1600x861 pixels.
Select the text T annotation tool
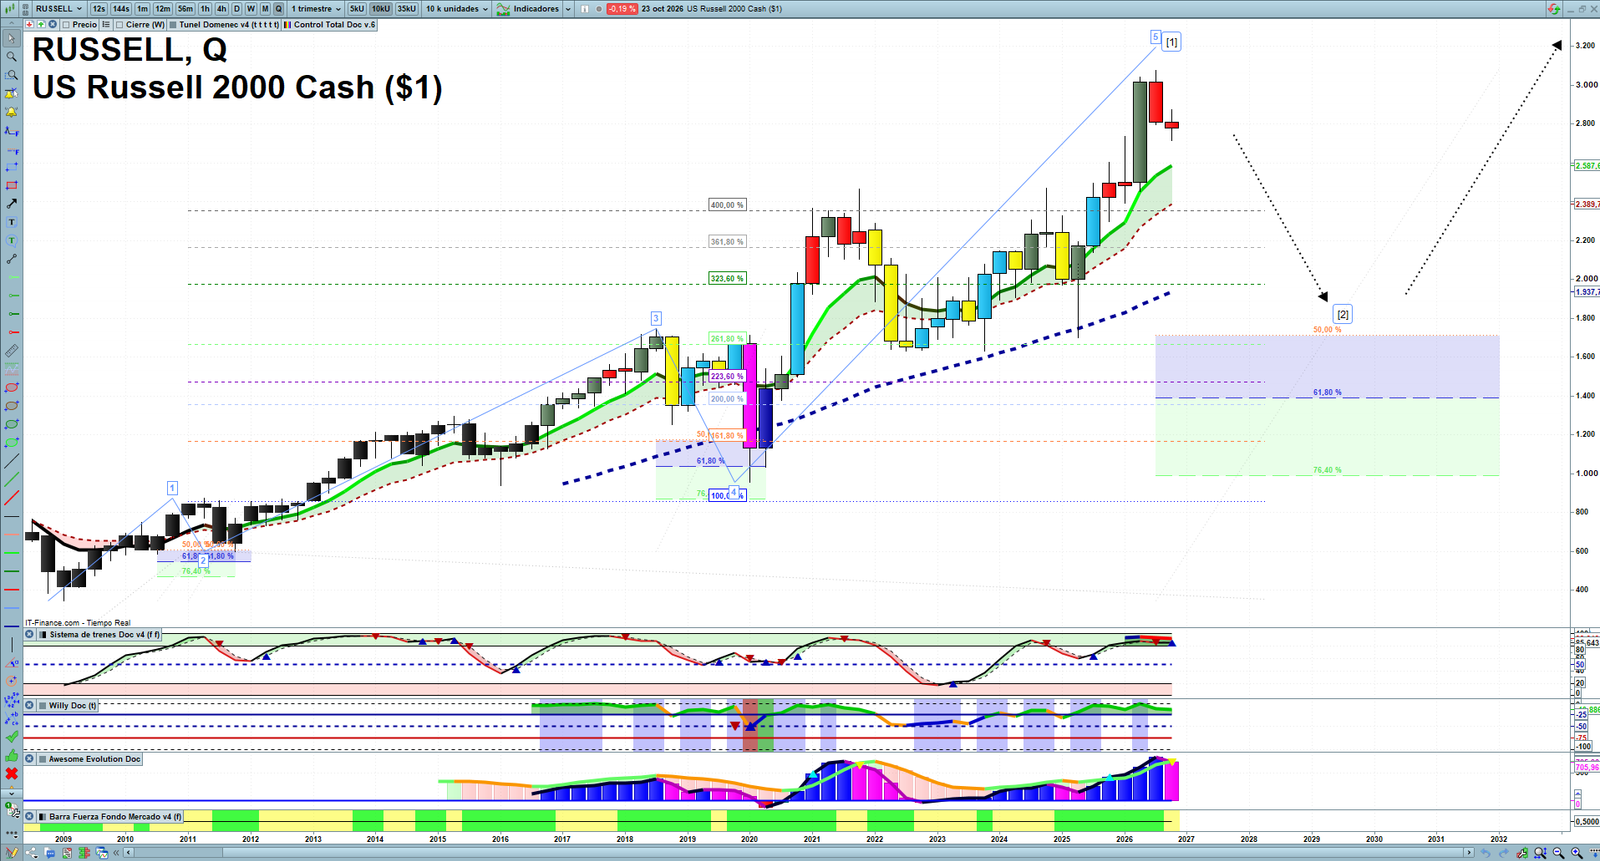click(11, 222)
